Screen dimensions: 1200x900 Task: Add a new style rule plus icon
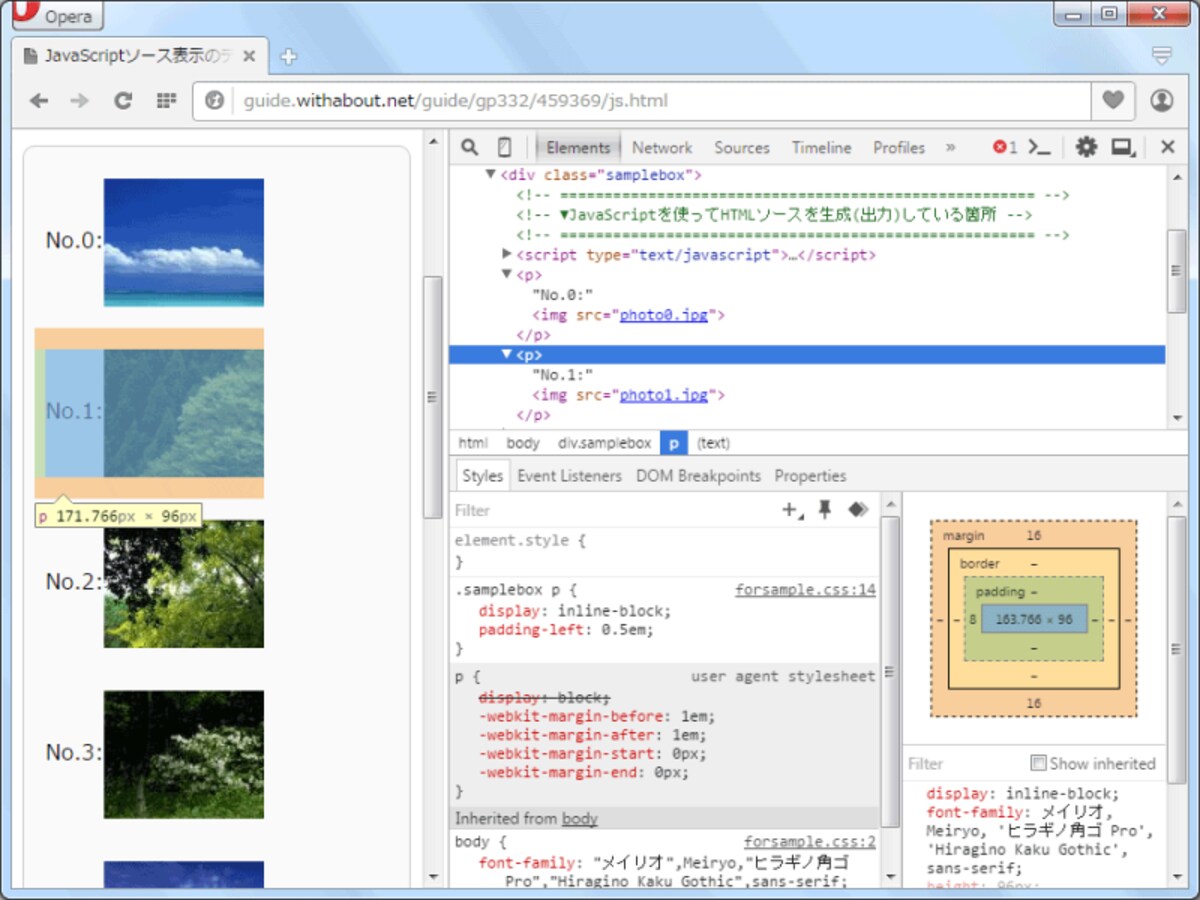792,510
